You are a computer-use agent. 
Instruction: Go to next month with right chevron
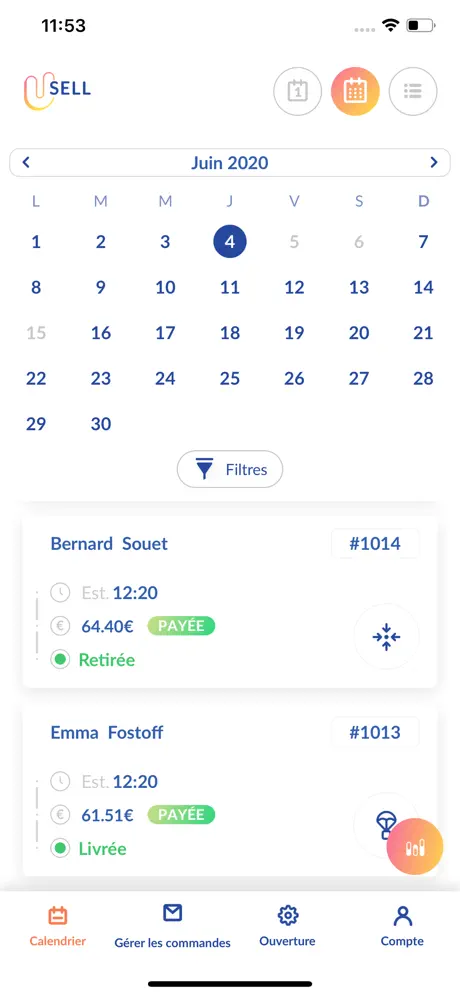pyautogui.click(x=434, y=163)
